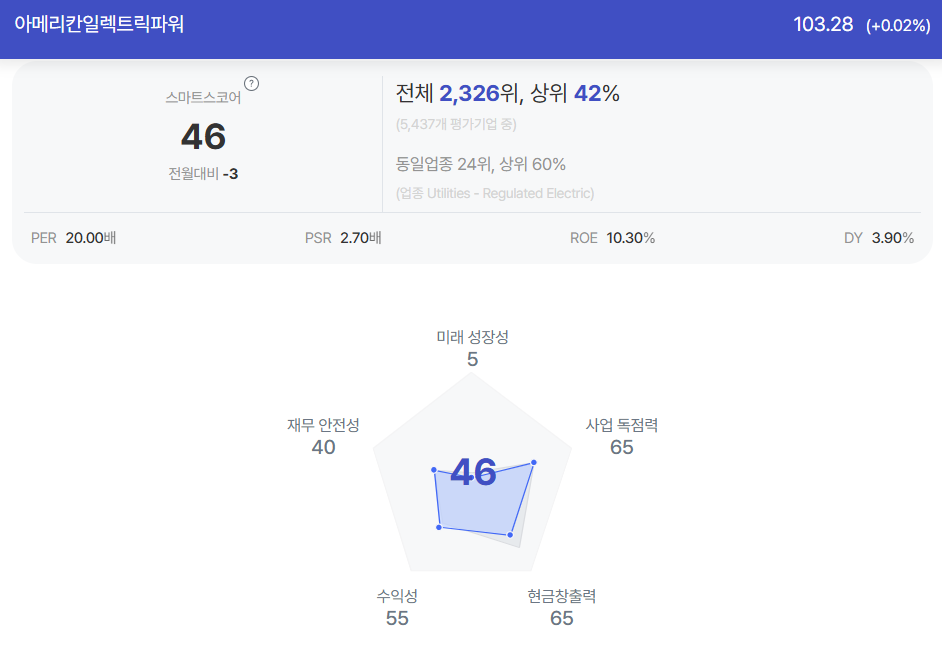This screenshot has height=657, width=942.
Task: Click the DY 3.90% metric
Action: pos(879,238)
